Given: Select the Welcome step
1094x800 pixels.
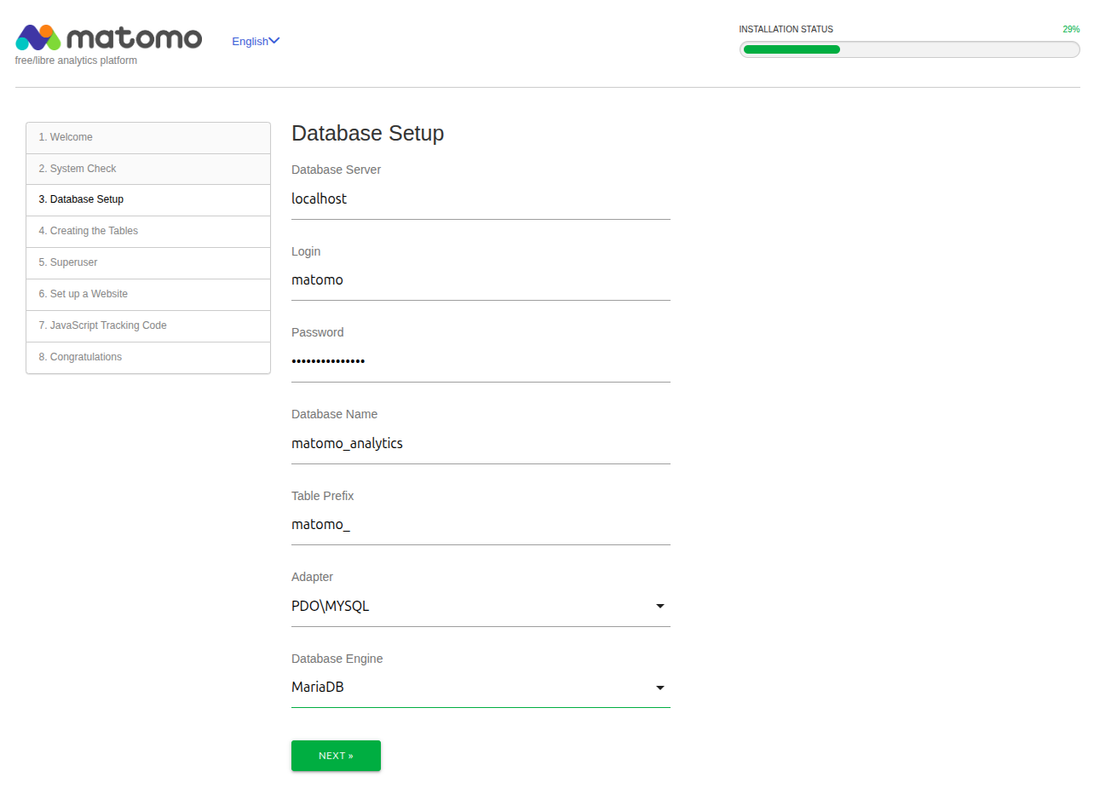Looking at the screenshot, I should click(148, 137).
